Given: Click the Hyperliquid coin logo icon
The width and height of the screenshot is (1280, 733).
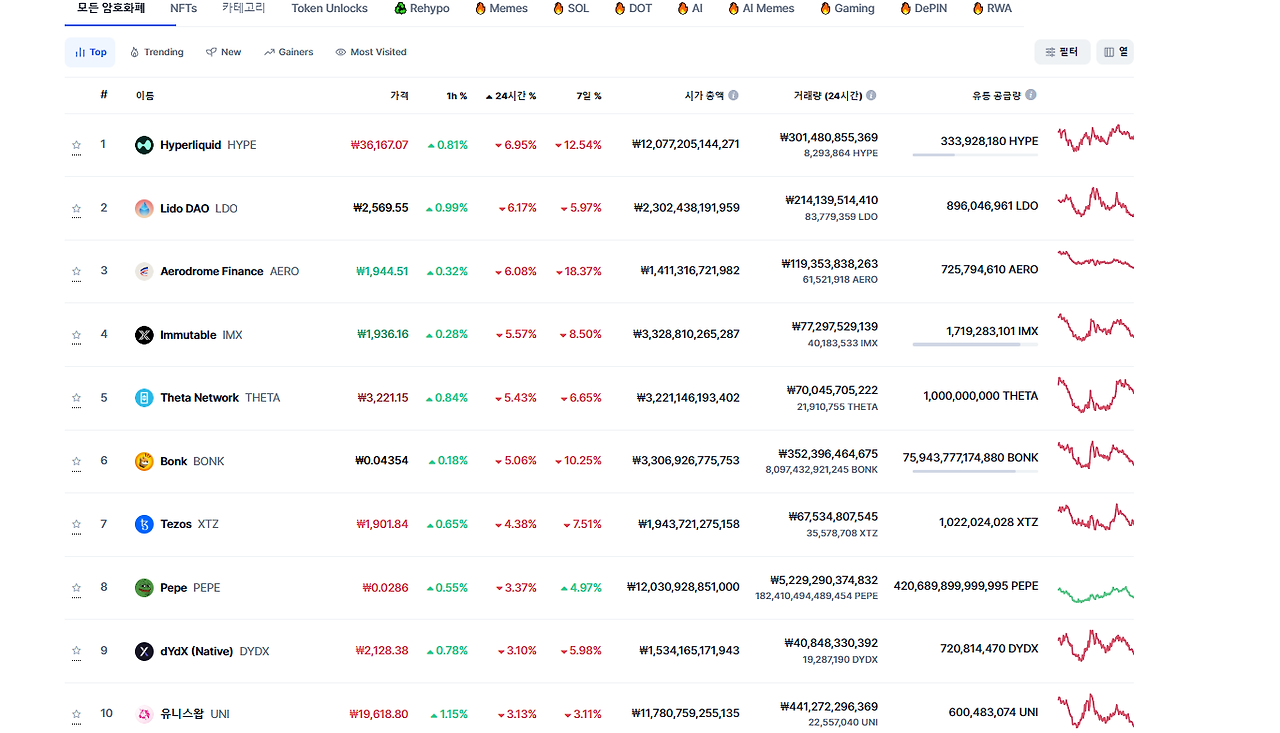Looking at the screenshot, I should tap(144, 145).
